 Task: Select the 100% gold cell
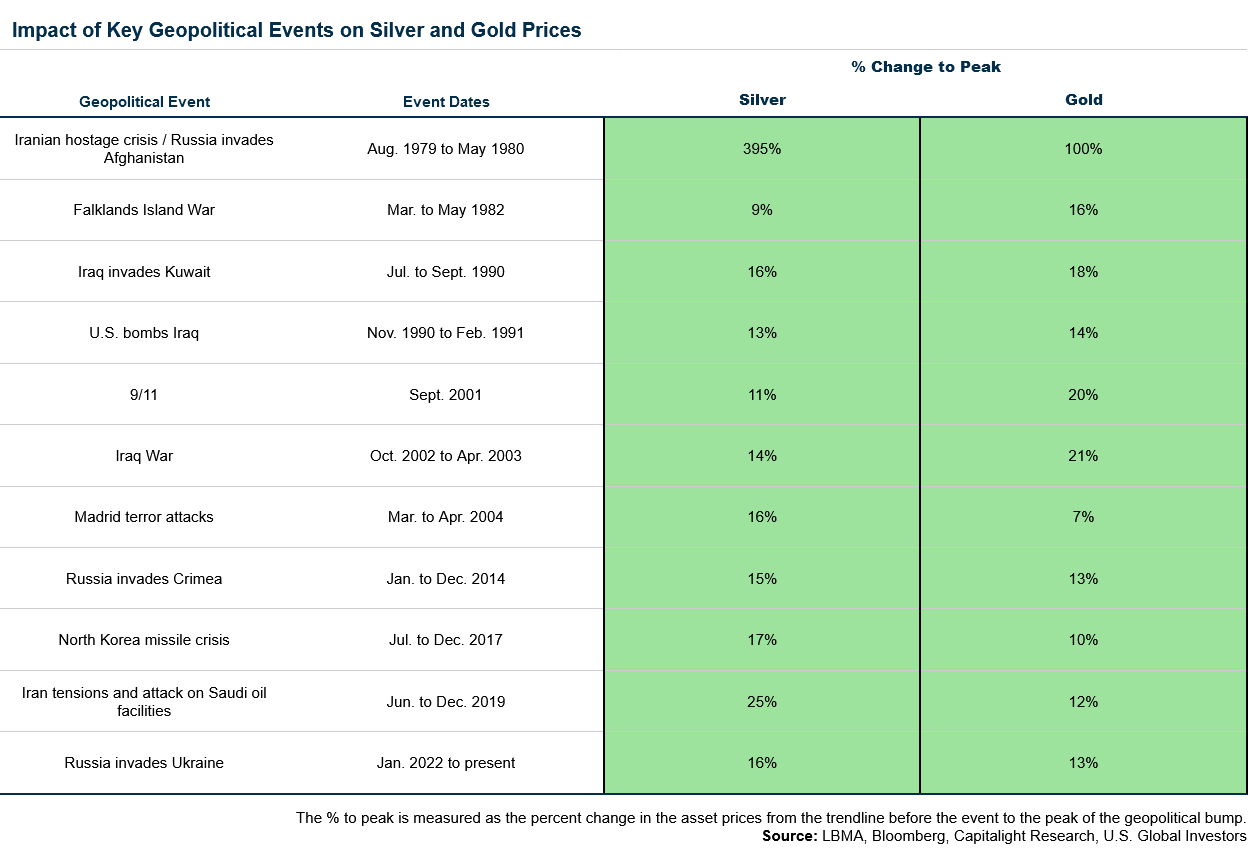(1083, 149)
